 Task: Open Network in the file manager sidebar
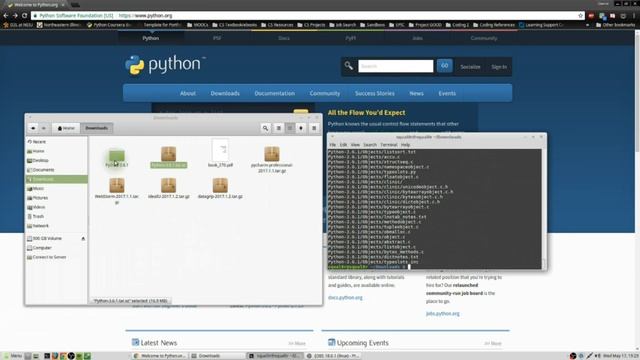56,226
